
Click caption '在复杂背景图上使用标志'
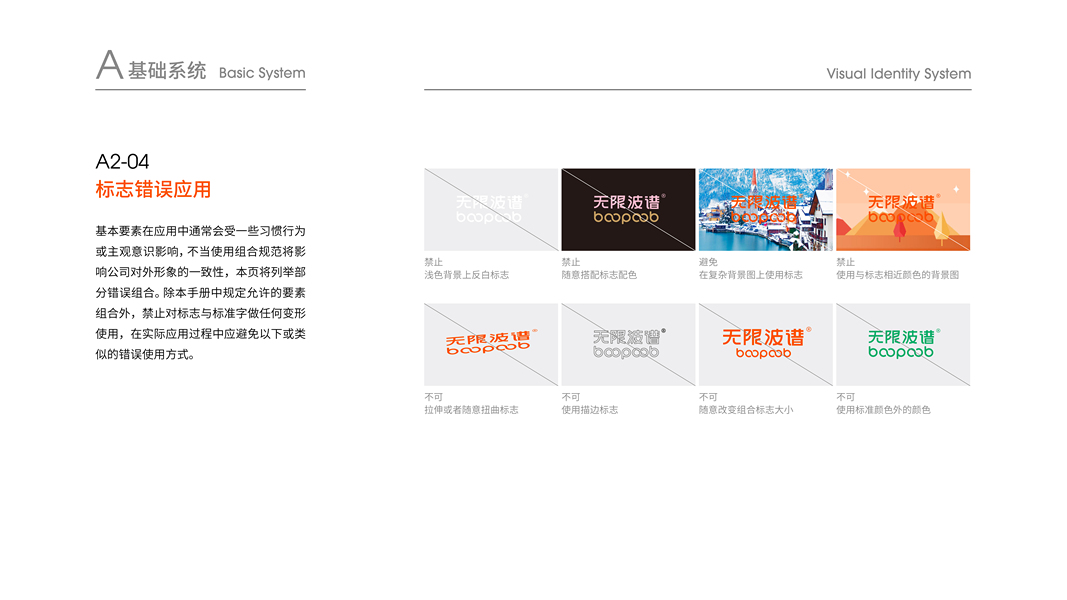(751, 275)
